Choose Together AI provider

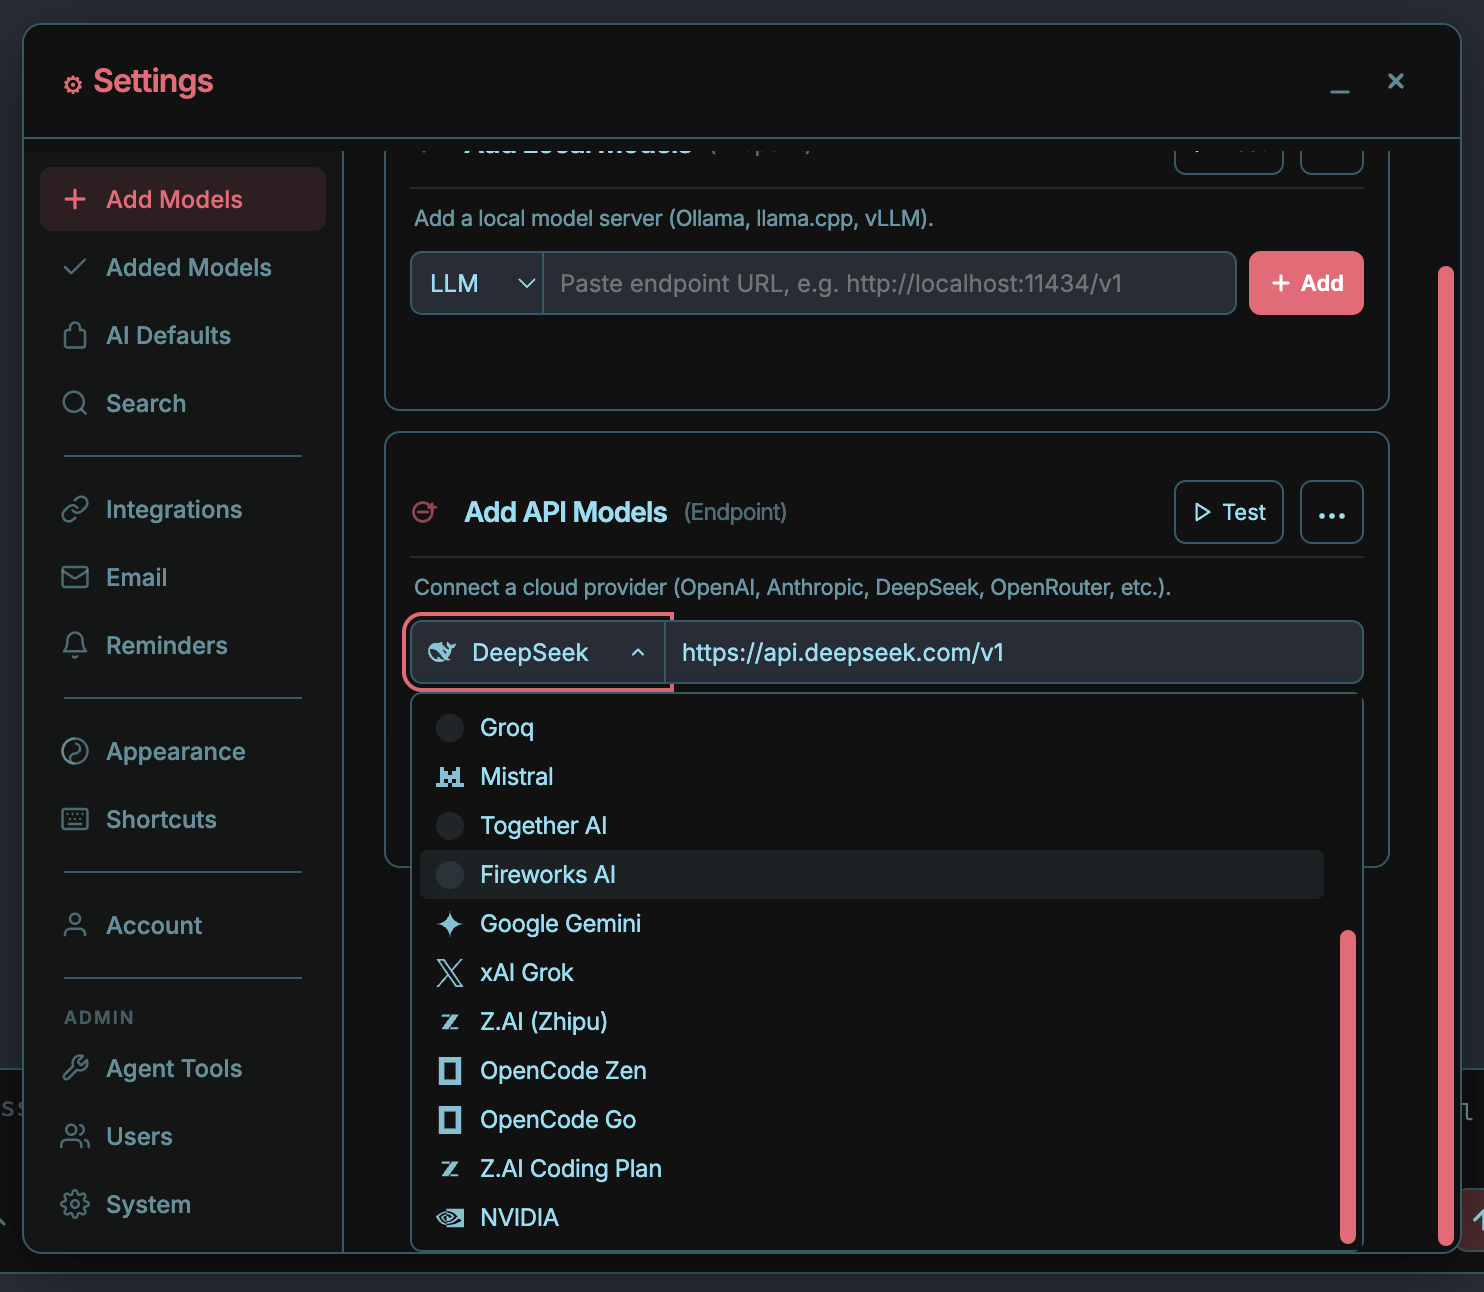(x=872, y=825)
